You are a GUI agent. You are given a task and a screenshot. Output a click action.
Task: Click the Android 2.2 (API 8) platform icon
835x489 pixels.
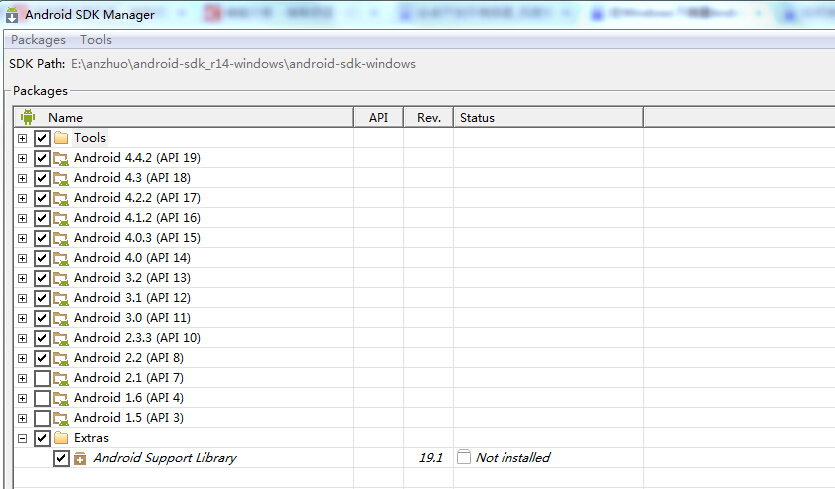[61, 358]
